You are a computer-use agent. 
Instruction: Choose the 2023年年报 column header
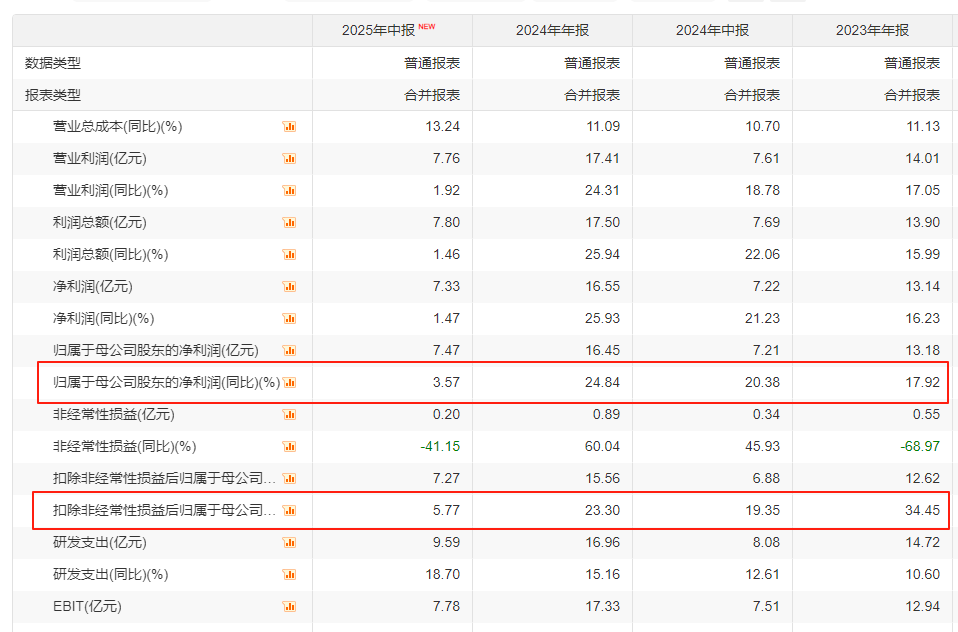tap(872, 31)
